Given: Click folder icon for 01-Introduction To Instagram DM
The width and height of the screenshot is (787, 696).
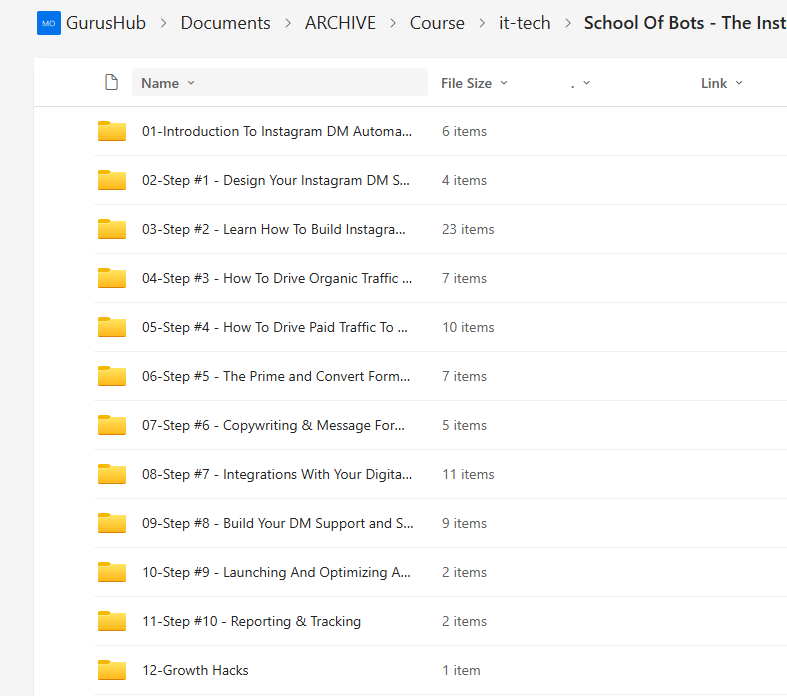Looking at the screenshot, I should coord(112,131).
